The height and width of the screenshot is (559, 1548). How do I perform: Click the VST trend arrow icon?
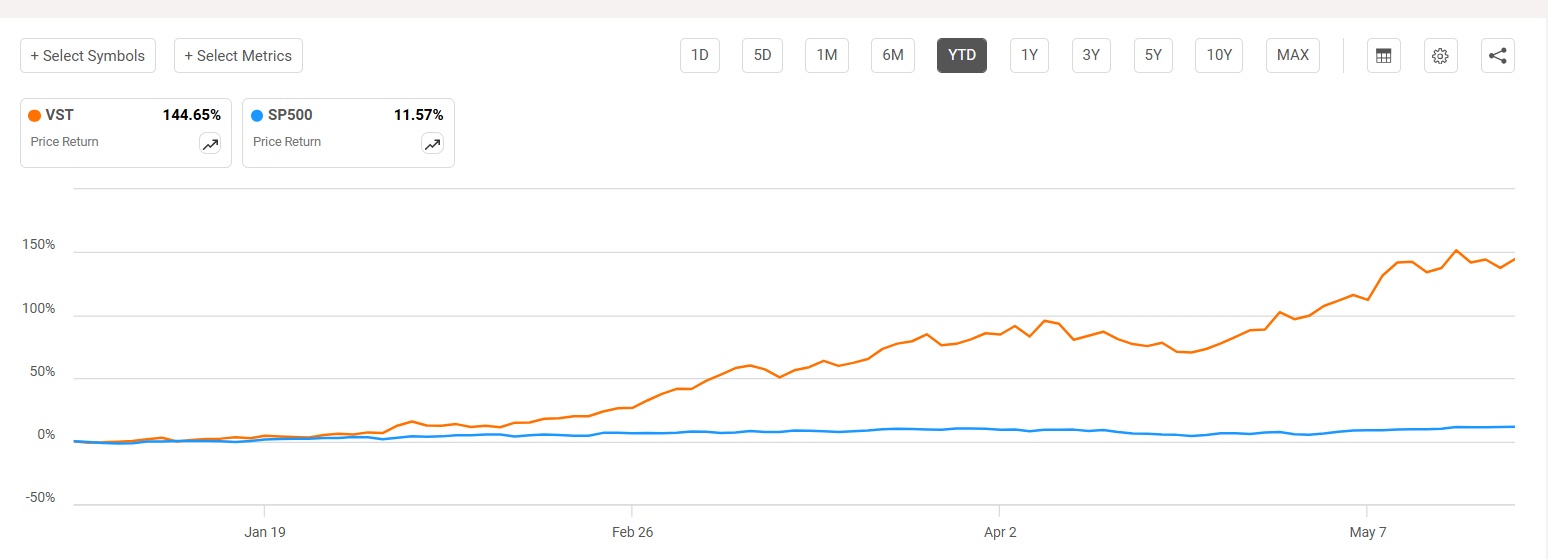tap(210, 144)
